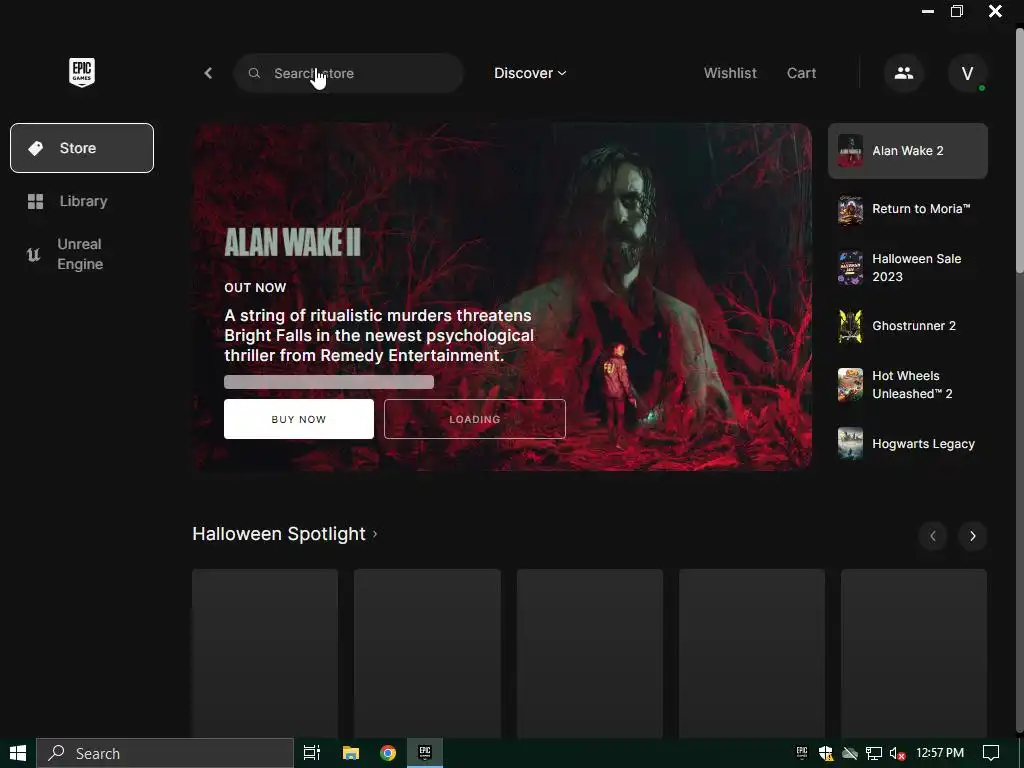Open Library in the sidebar

(x=82, y=201)
